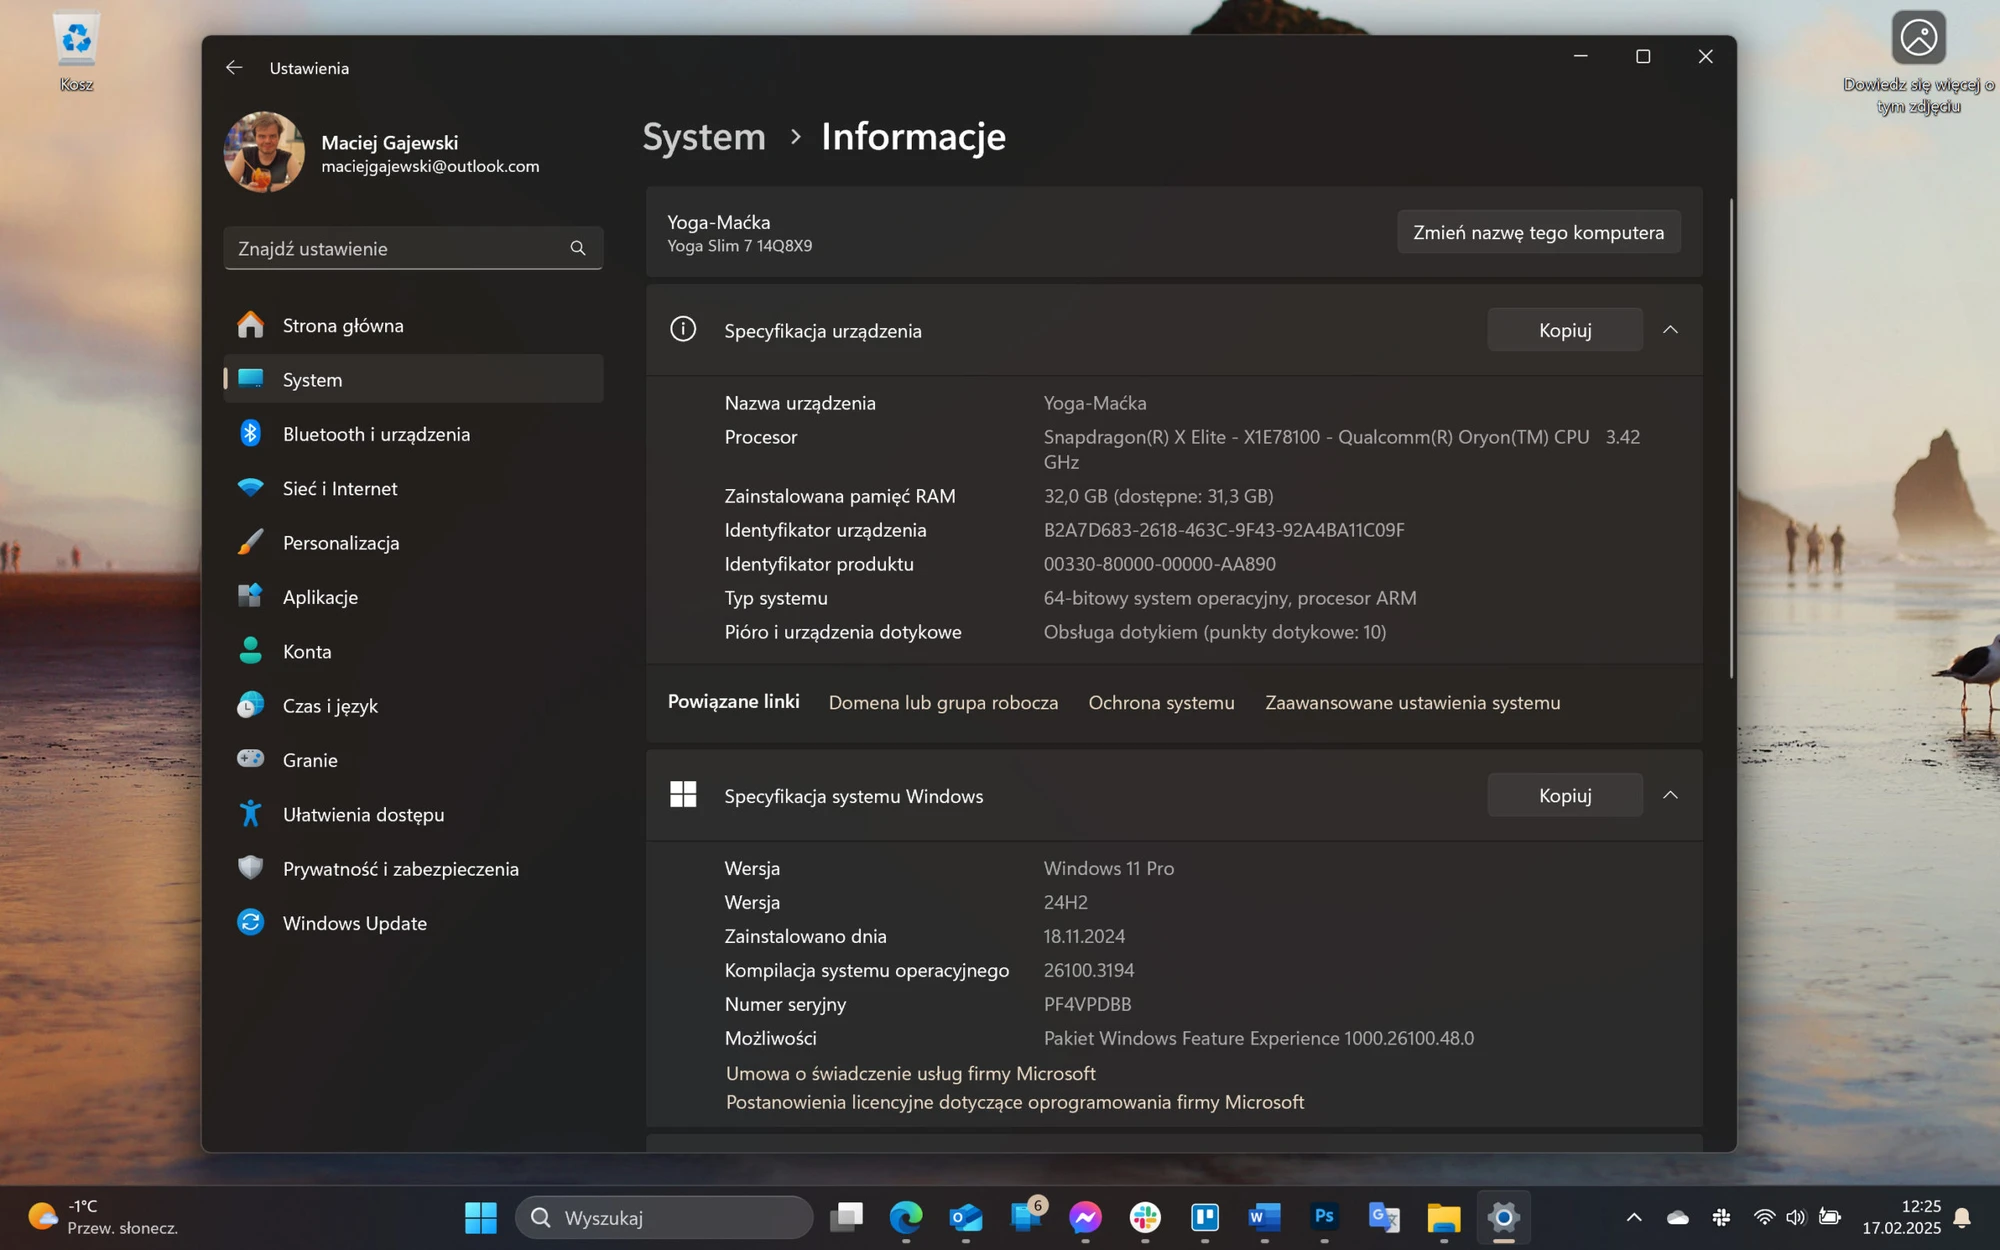Open the weather widget showing -1°C
The image size is (2000, 1250).
(x=103, y=1217)
